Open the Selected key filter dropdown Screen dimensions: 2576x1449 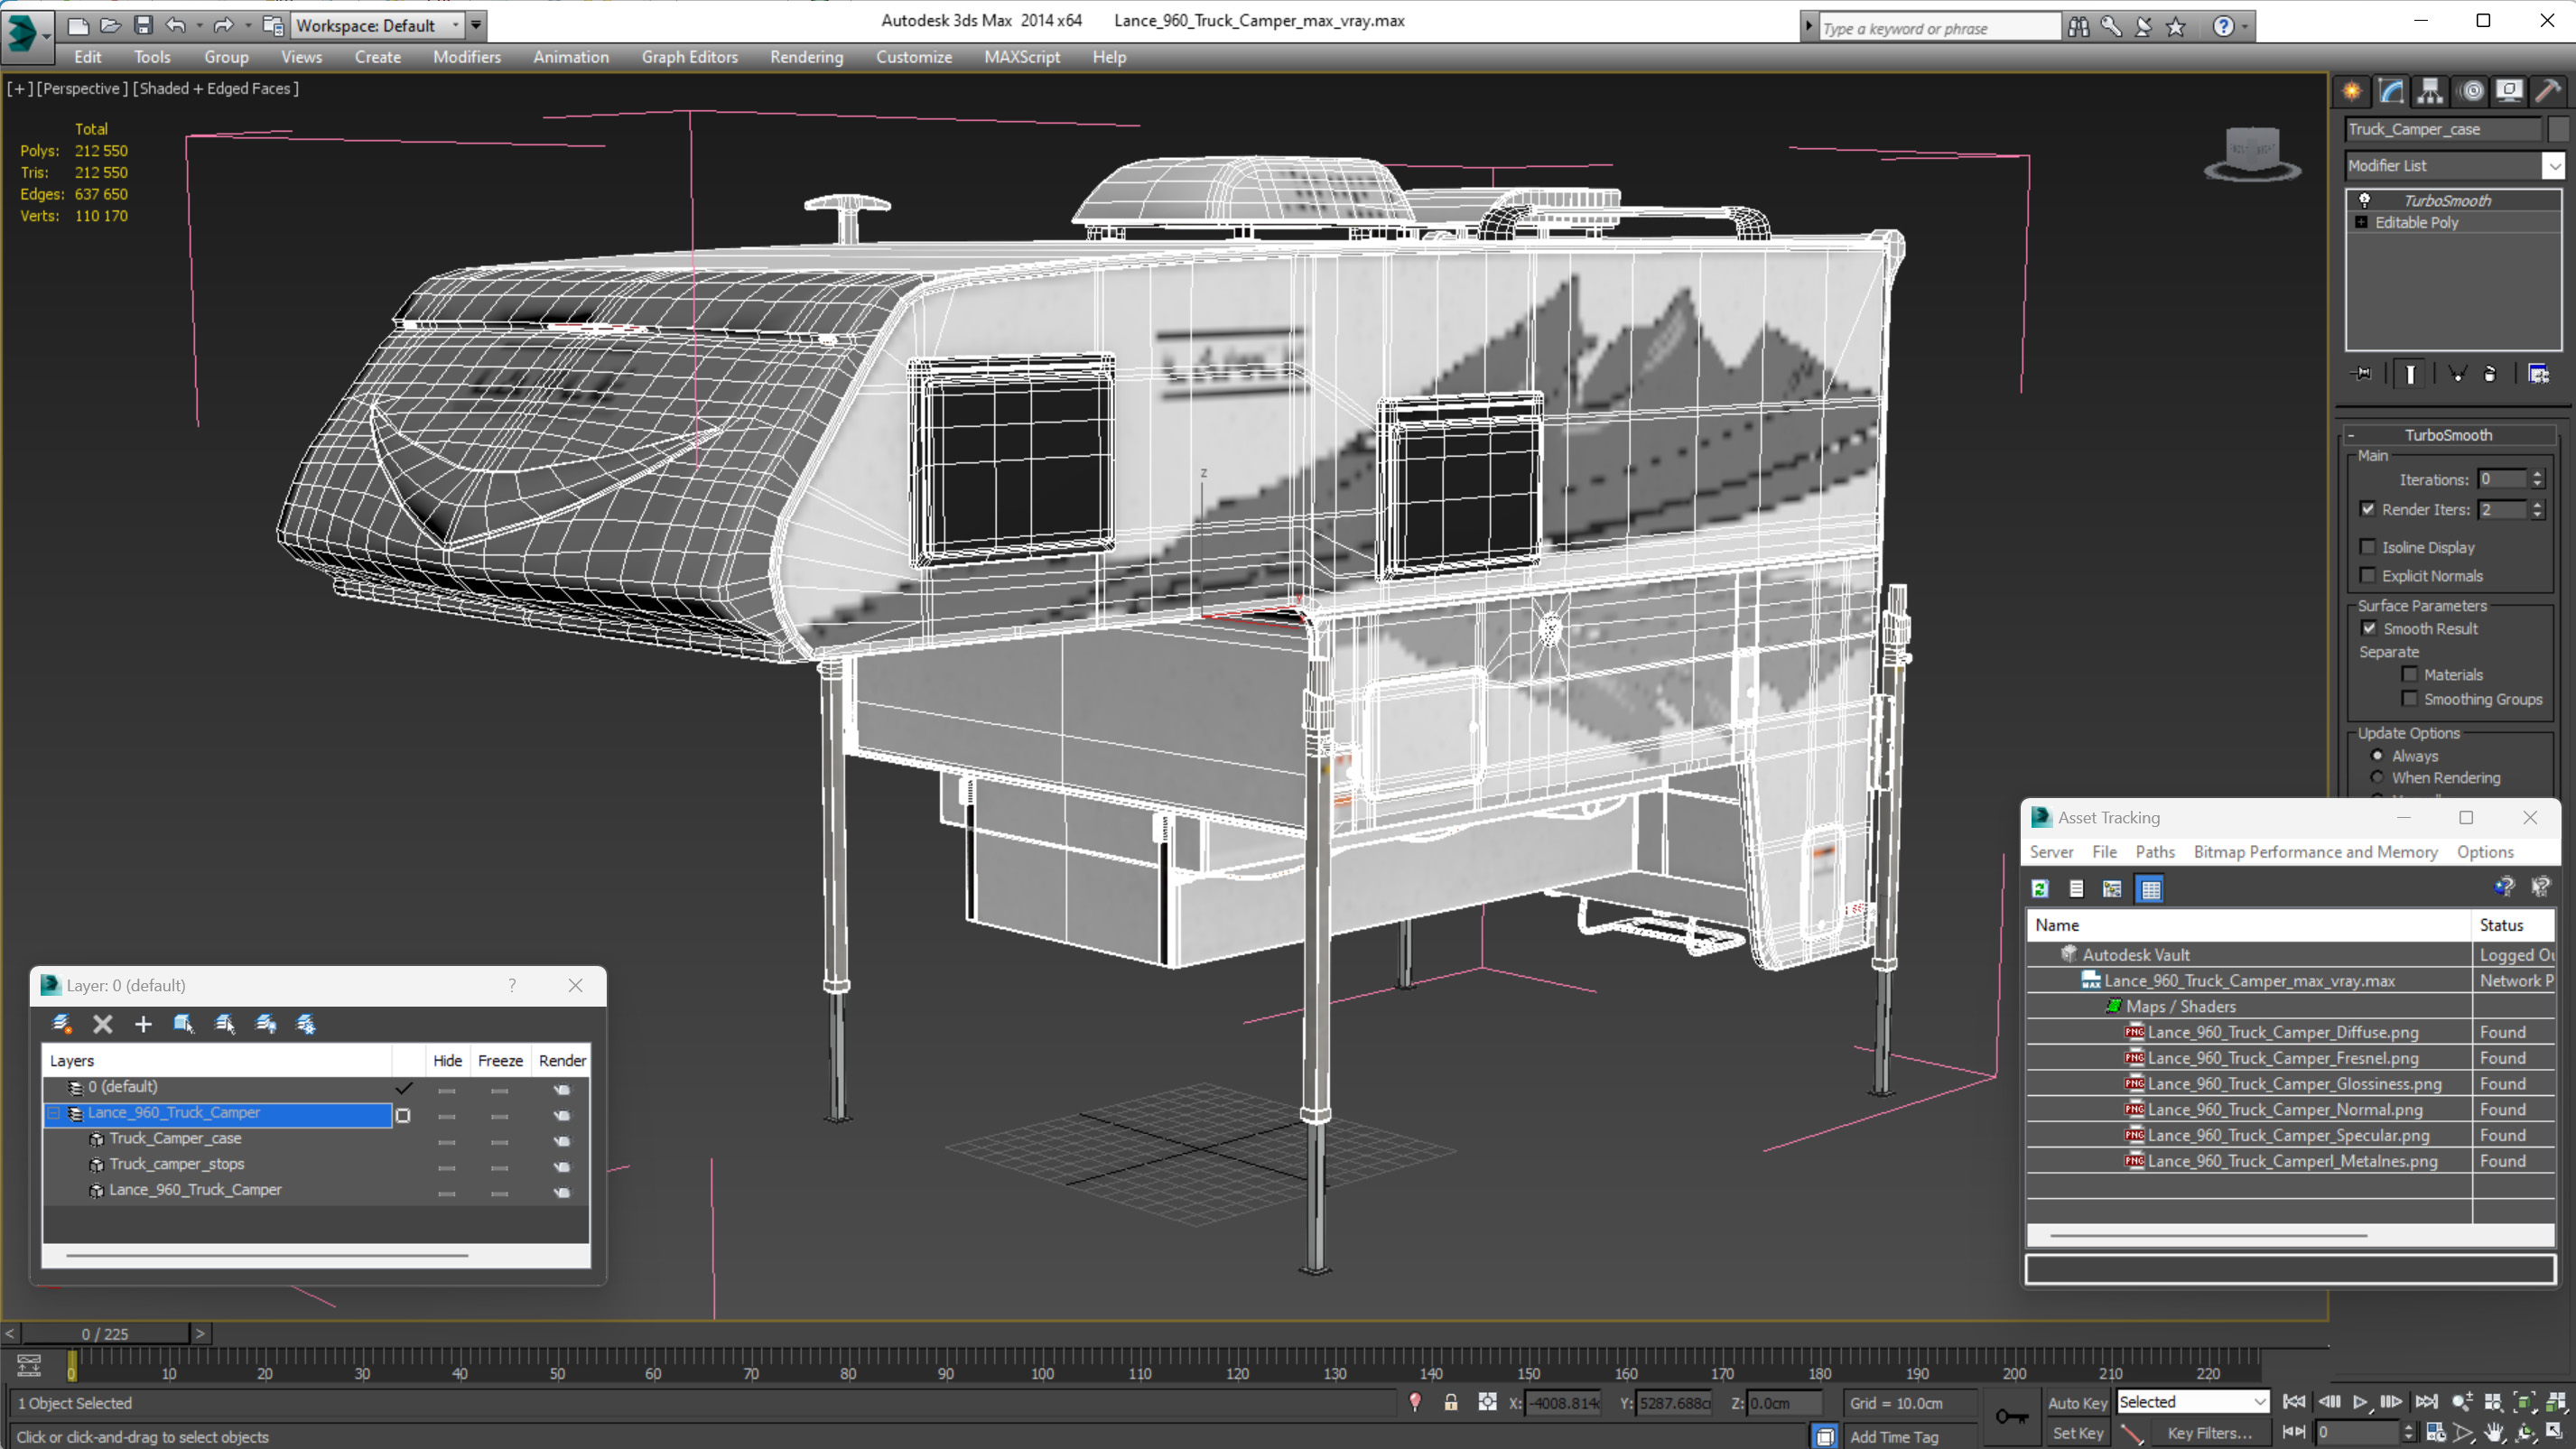tap(2193, 1402)
